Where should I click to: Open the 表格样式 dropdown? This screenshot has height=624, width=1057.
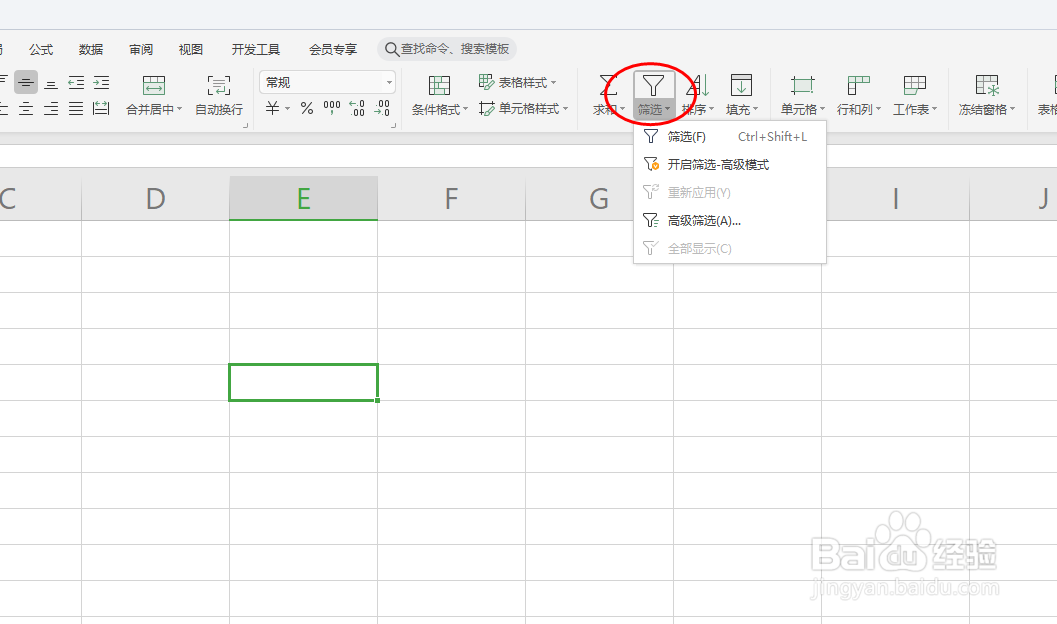(x=518, y=82)
